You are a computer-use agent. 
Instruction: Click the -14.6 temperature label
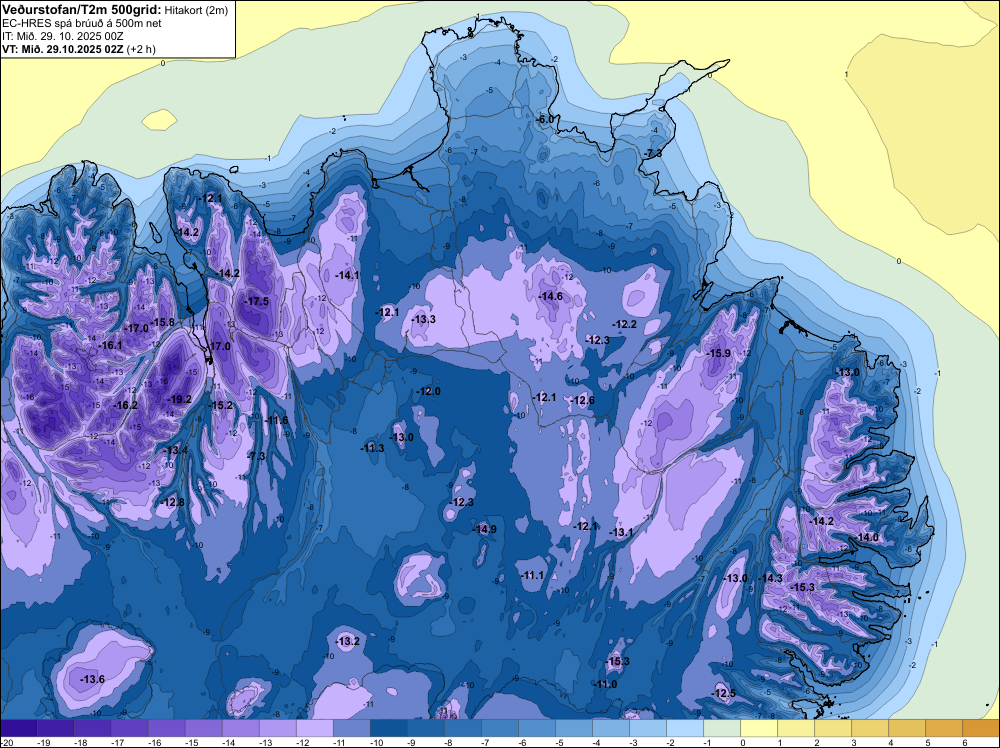(x=551, y=297)
